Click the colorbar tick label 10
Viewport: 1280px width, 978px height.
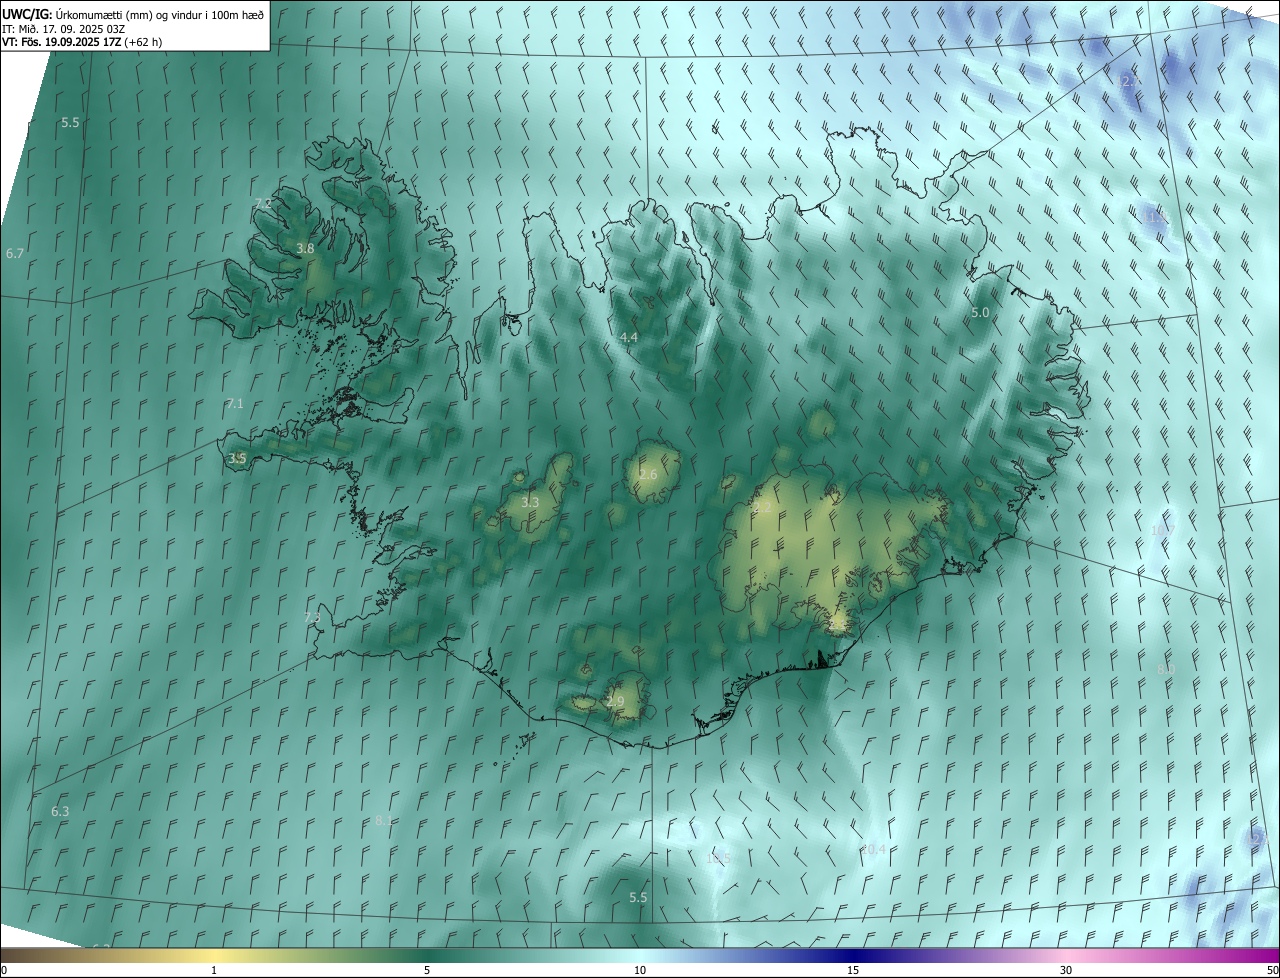coord(640,970)
